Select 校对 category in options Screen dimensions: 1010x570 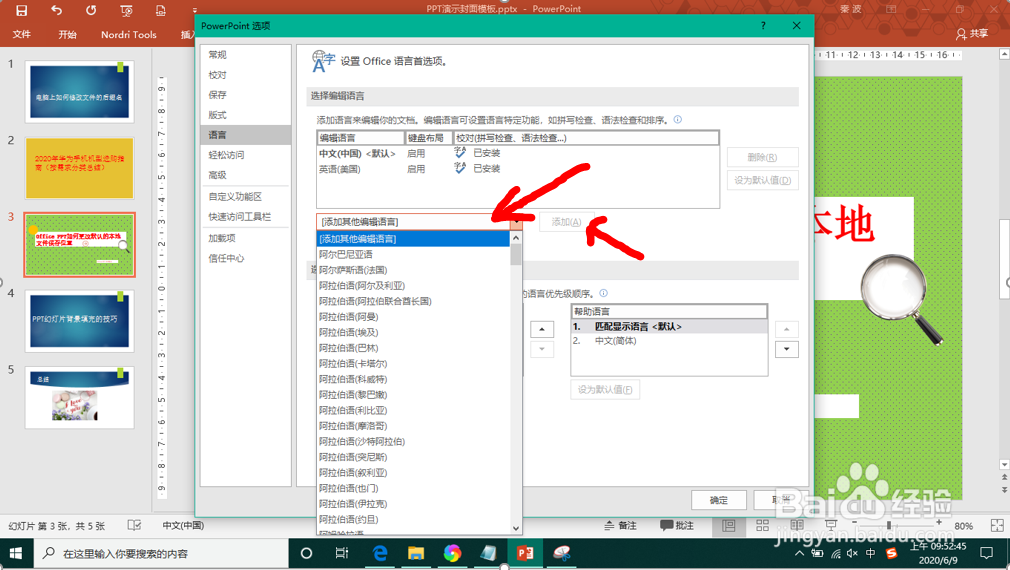(x=245, y=75)
